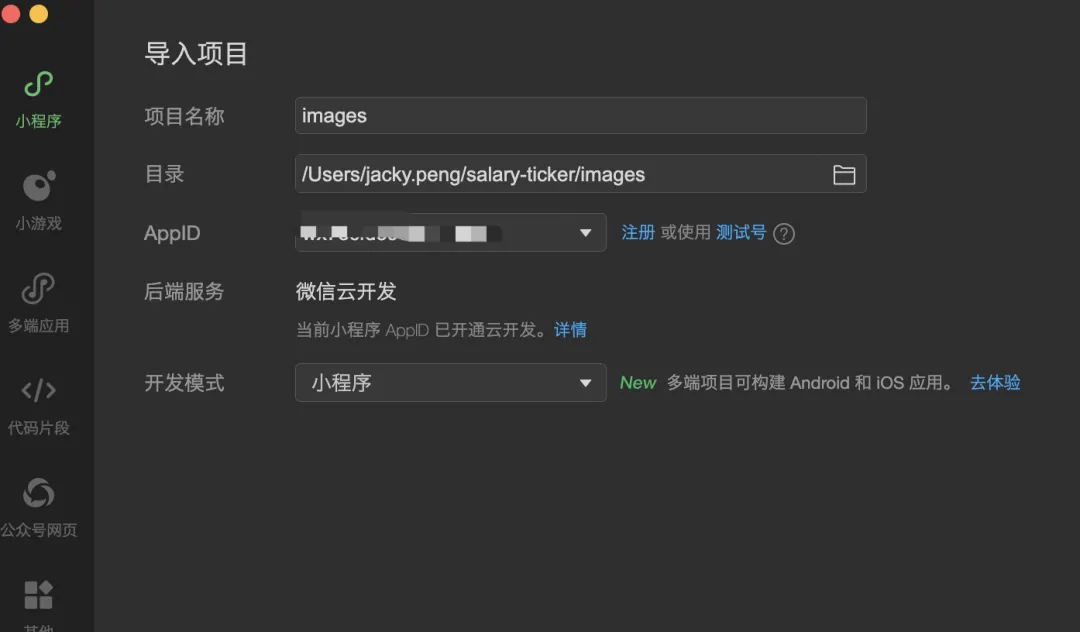Switch to 多端应用 multi-platform app section

click(39, 303)
